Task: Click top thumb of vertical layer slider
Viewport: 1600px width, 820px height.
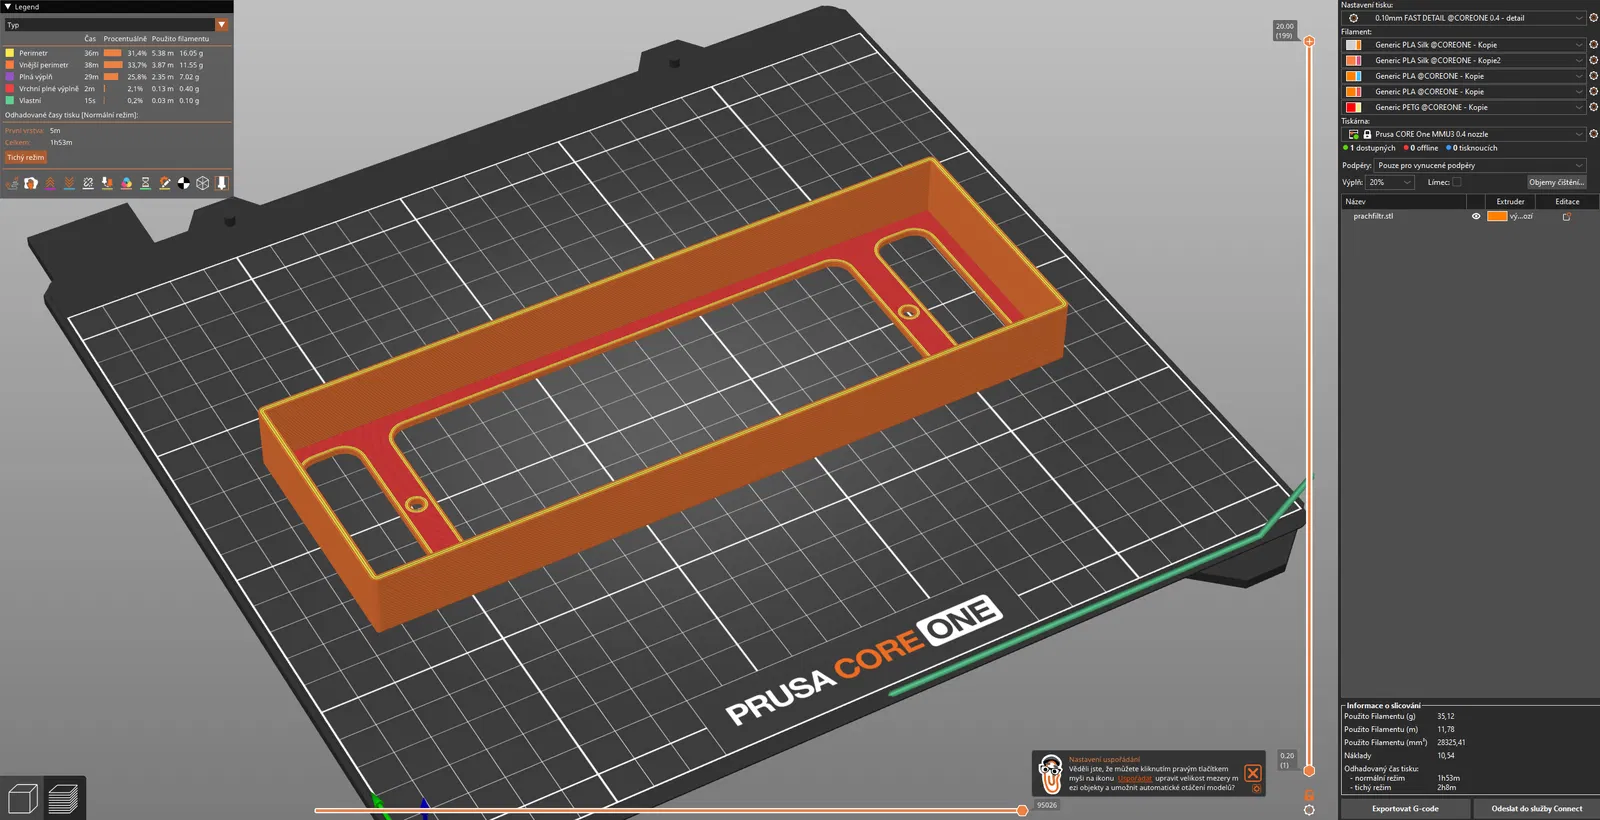Action: tap(1309, 42)
